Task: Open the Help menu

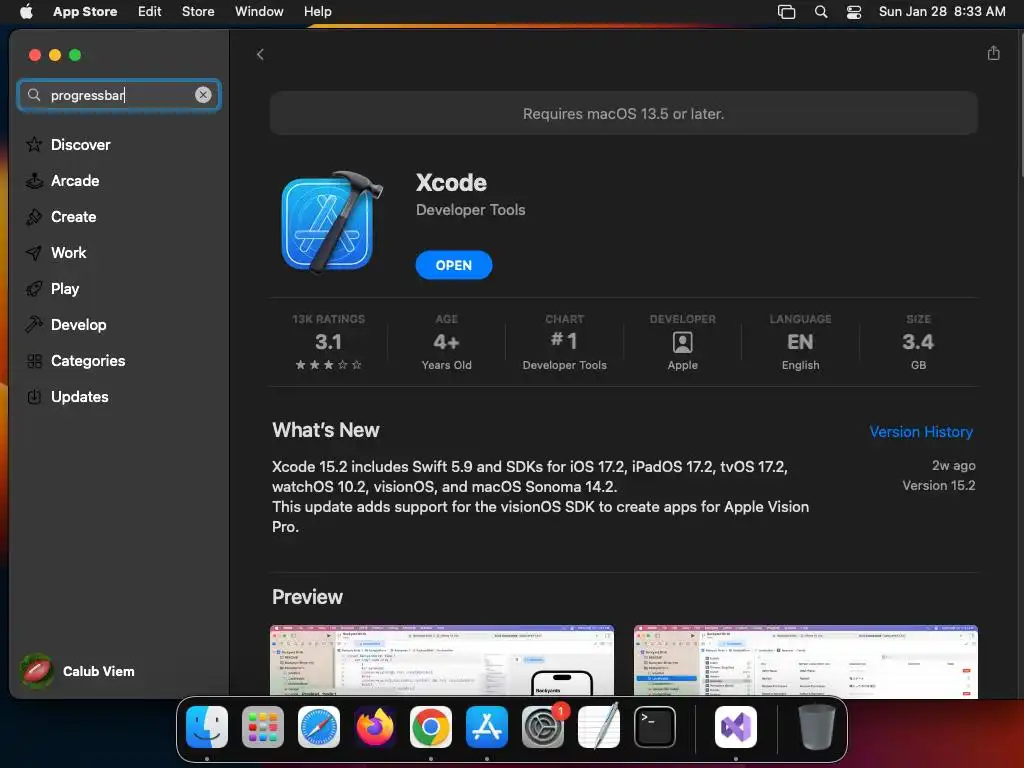Action: click(317, 11)
